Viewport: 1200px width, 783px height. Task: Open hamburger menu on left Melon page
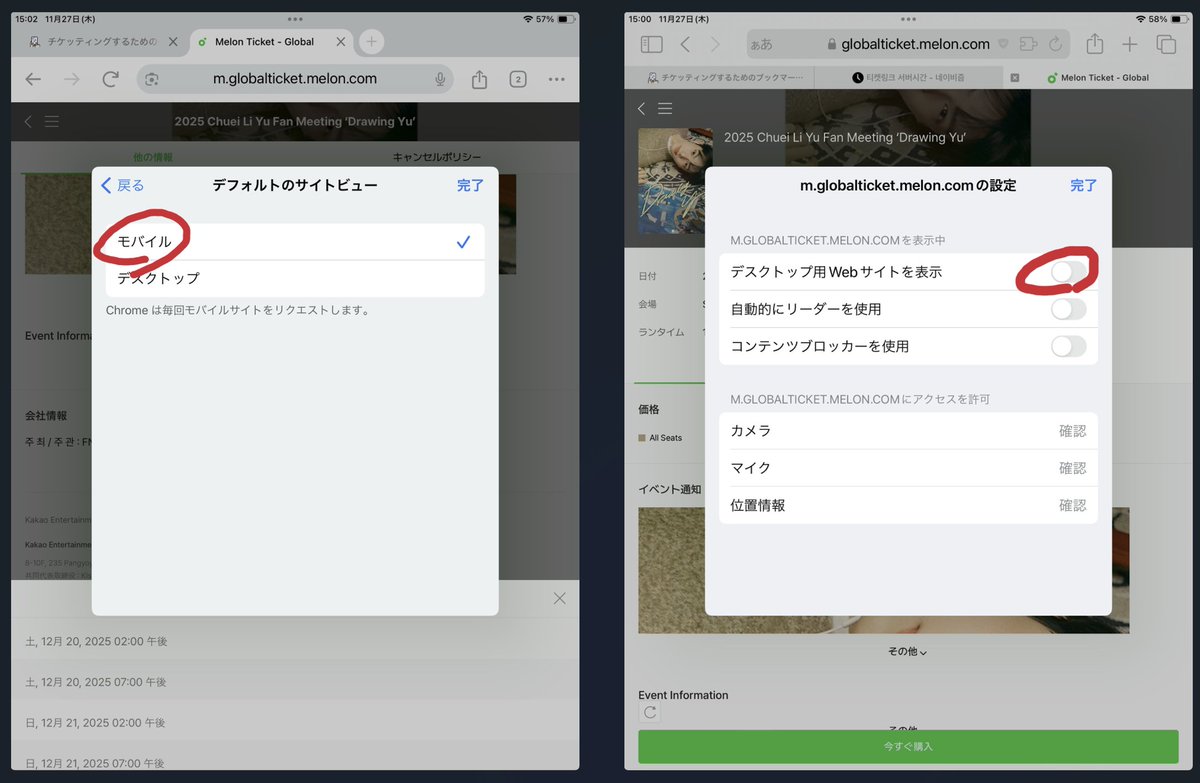coord(52,121)
